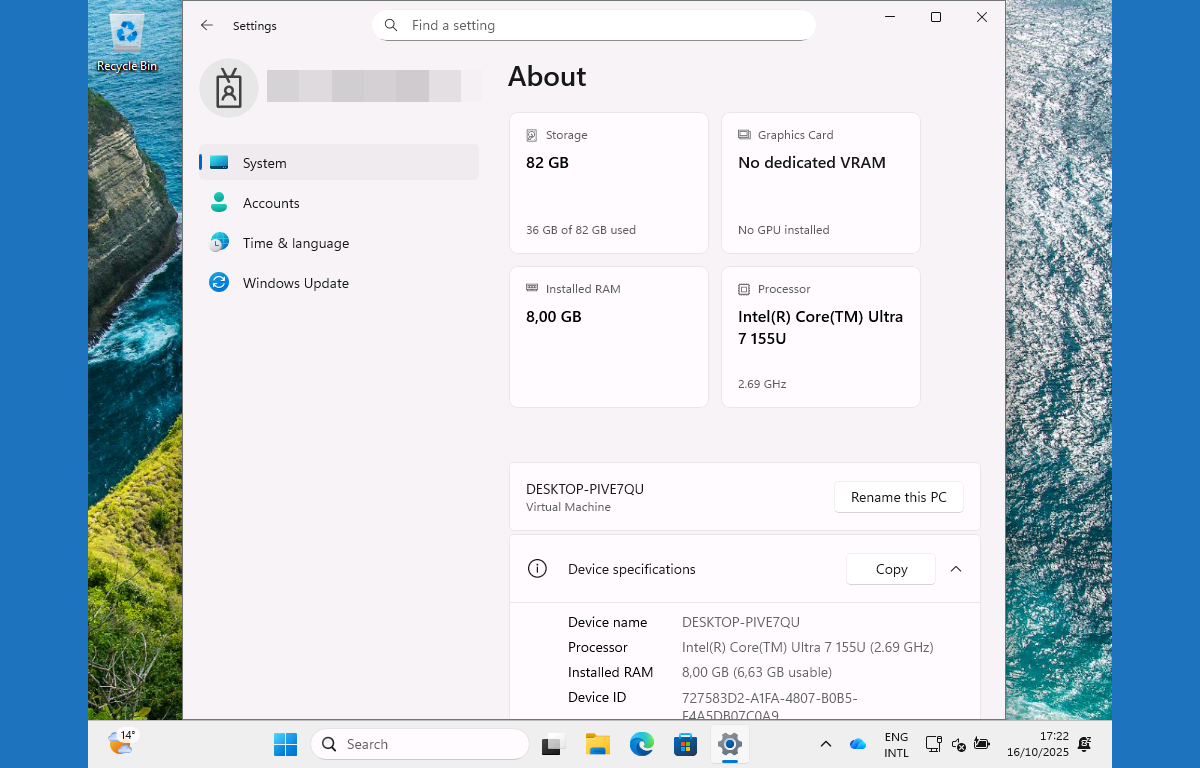The height and width of the screenshot is (768, 1200).
Task: Open Task View from the taskbar
Action: 553,744
